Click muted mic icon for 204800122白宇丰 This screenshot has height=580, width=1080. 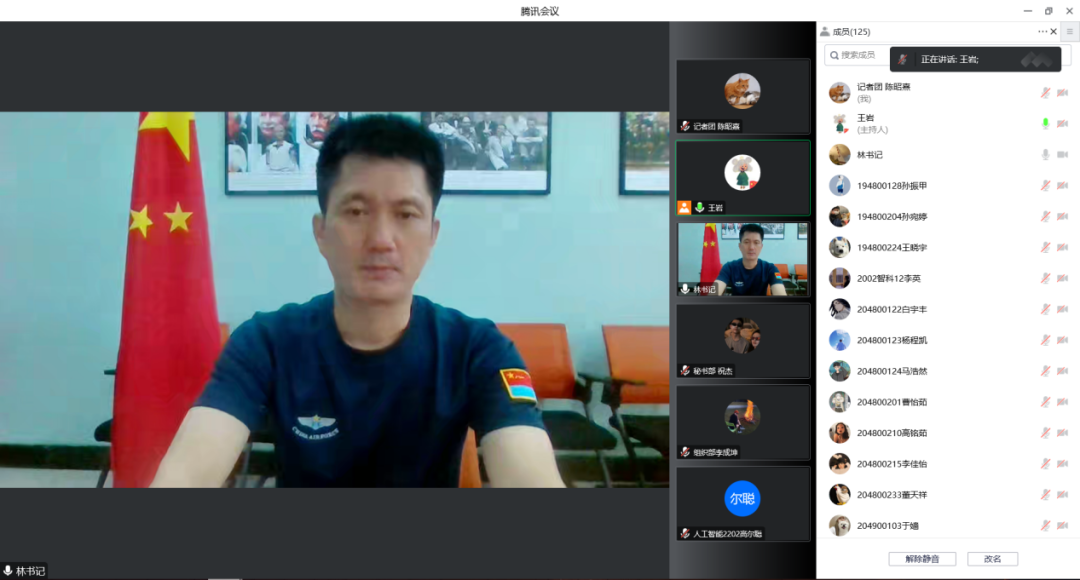1045,309
